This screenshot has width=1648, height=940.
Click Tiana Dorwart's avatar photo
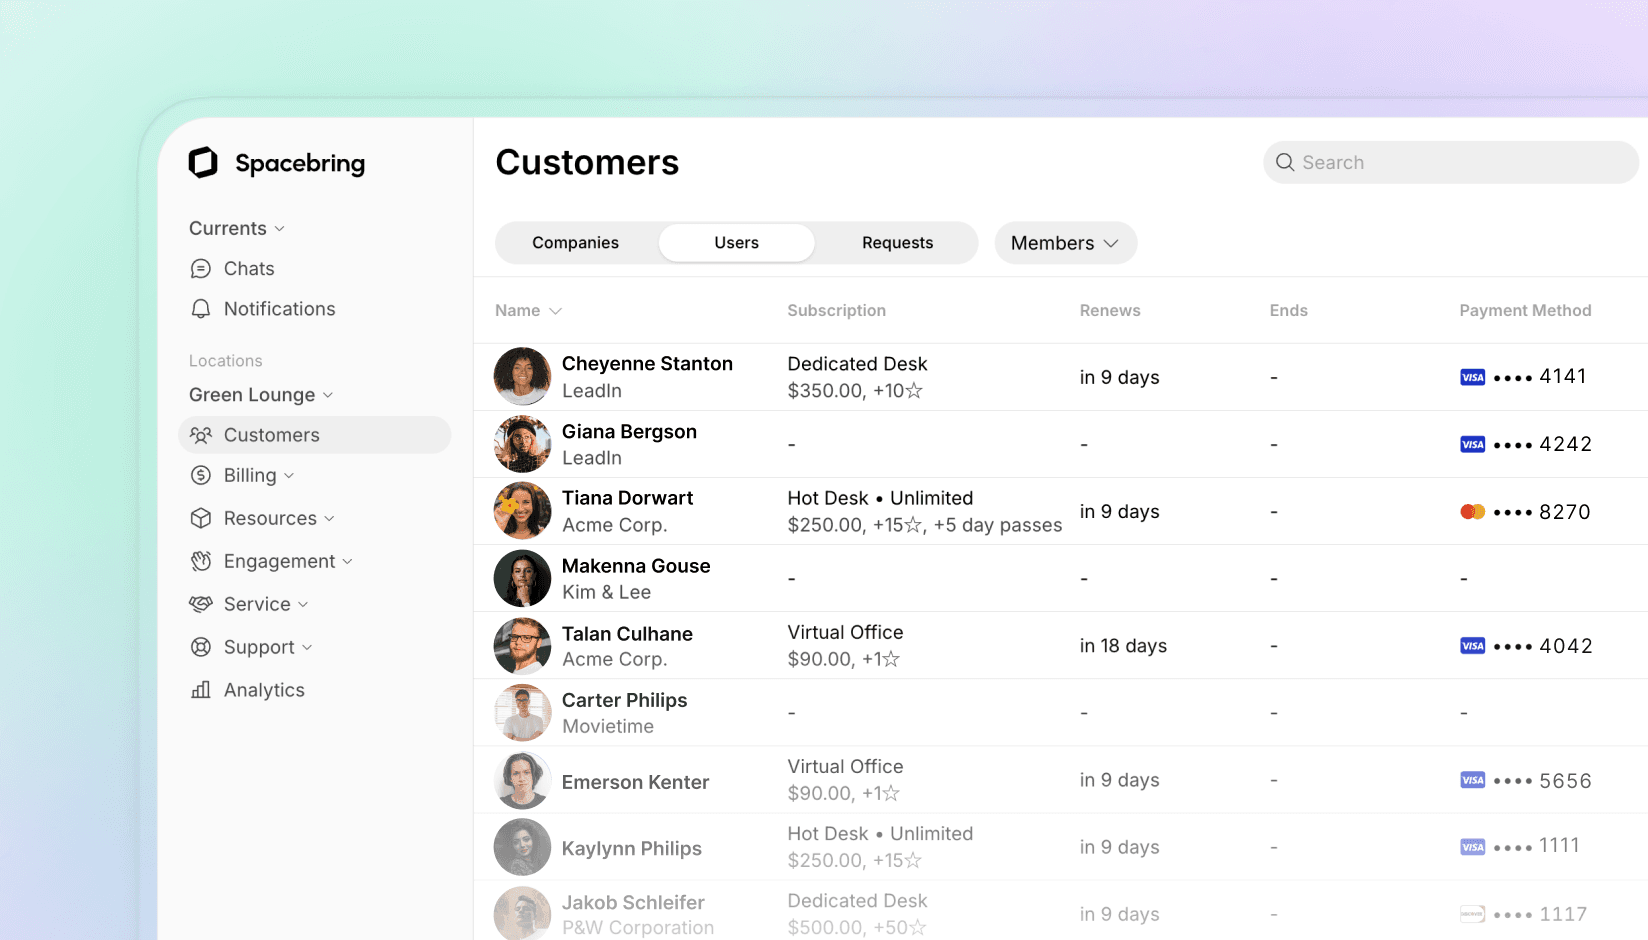(522, 511)
